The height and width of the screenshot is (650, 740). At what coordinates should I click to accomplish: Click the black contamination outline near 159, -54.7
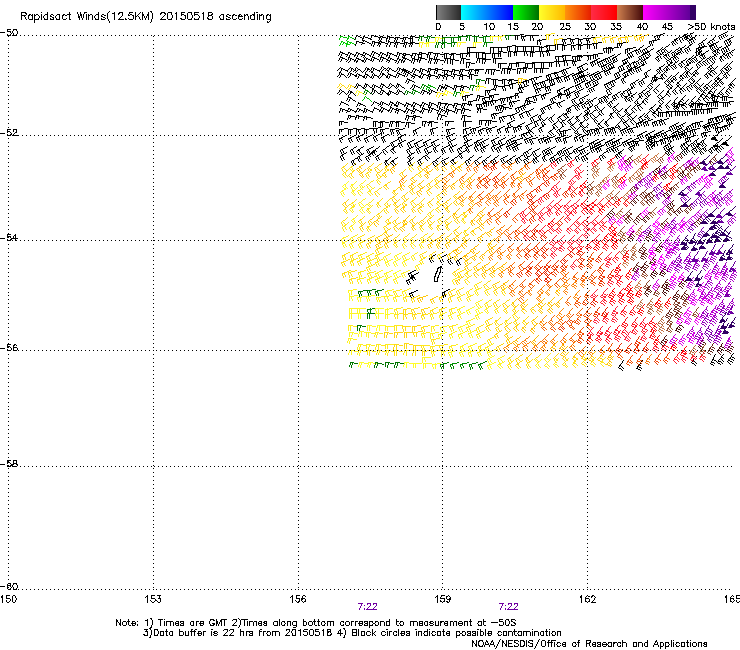coord(438,274)
